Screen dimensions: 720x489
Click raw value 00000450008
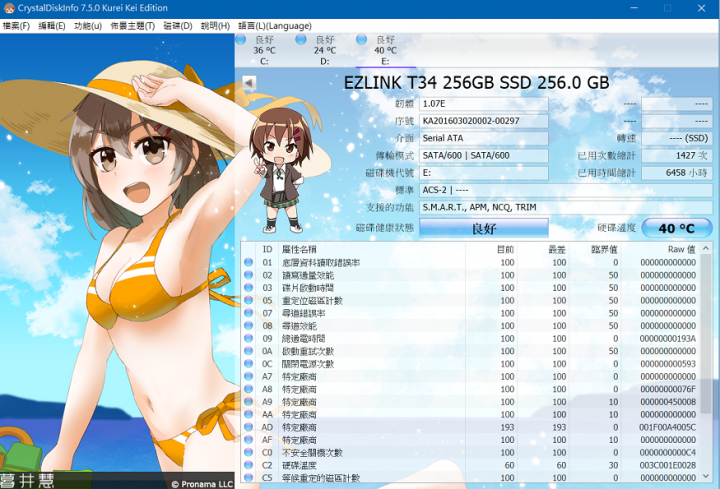coord(668,402)
